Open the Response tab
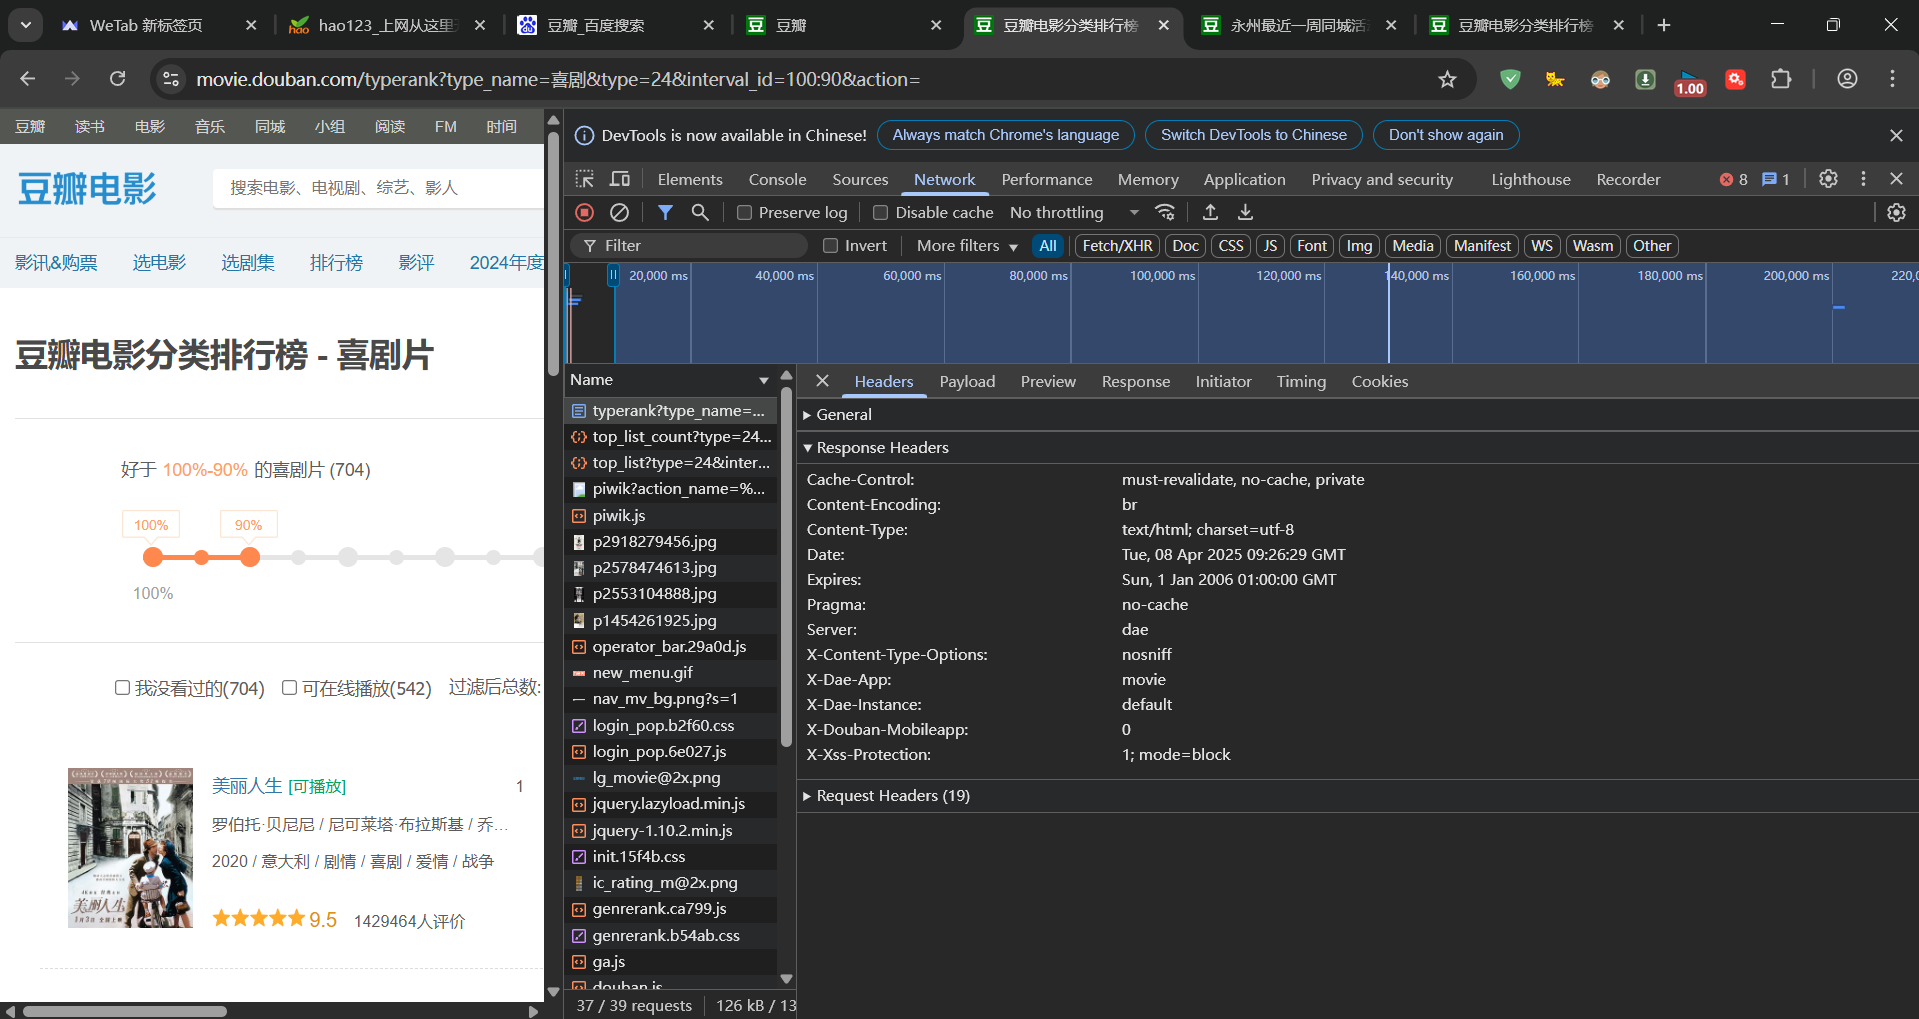 point(1135,381)
